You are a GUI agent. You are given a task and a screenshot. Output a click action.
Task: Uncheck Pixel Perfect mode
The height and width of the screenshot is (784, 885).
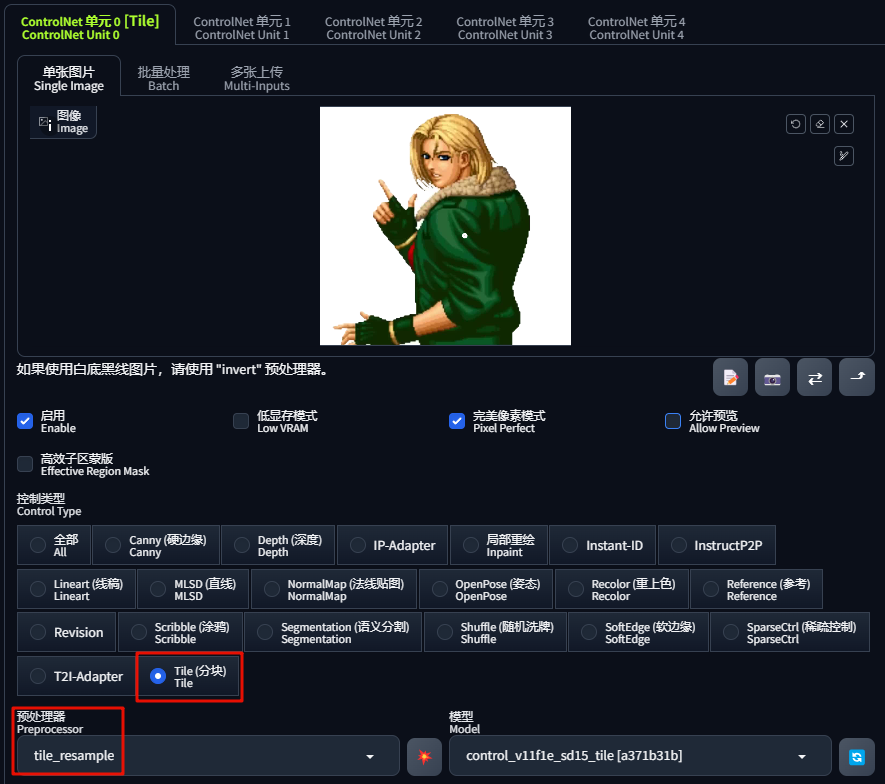point(457,421)
